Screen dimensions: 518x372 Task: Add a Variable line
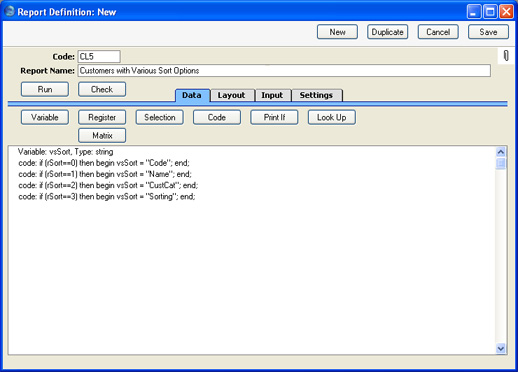coord(45,117)
